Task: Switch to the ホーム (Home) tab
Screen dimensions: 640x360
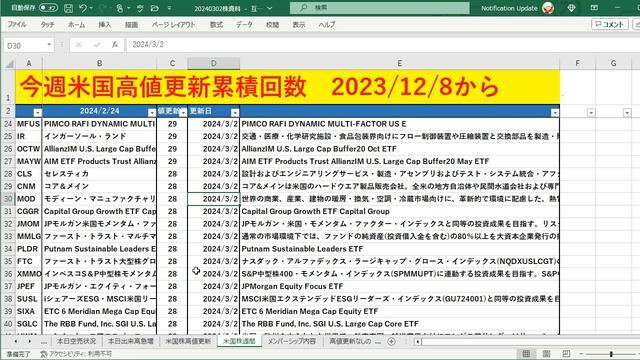Action: 76,24
